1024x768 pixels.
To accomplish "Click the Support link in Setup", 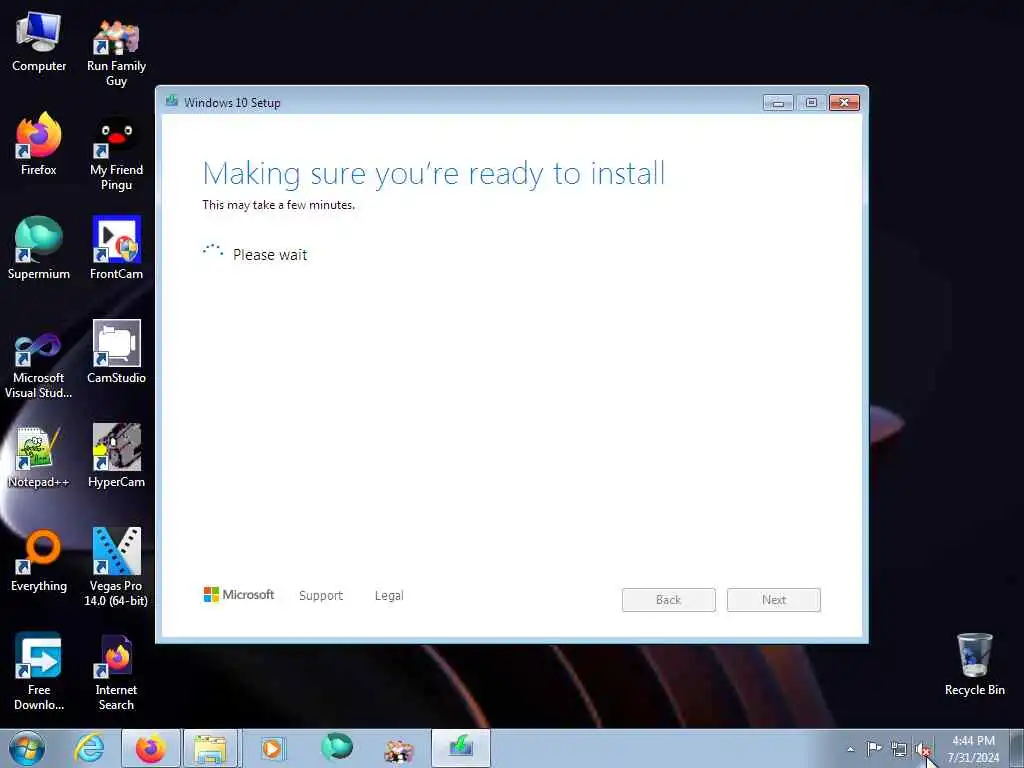I will (x=321, y=596).
